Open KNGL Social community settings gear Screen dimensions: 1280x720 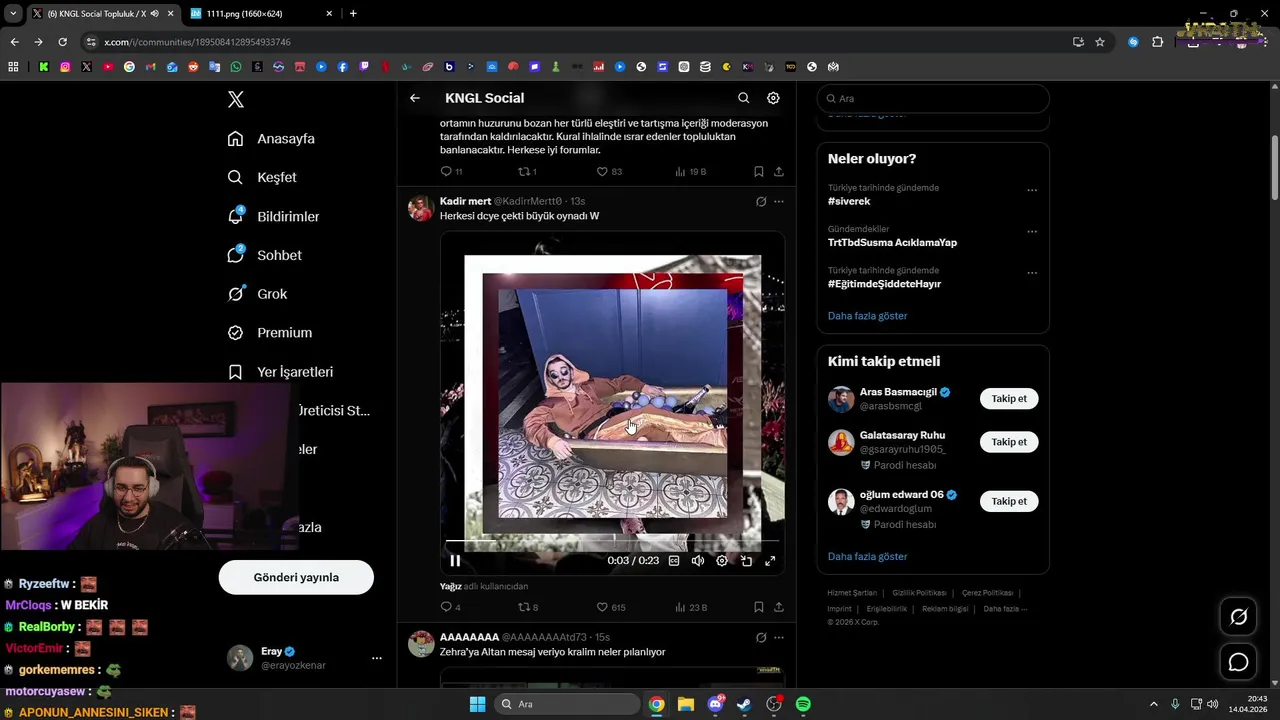[773, 98]
